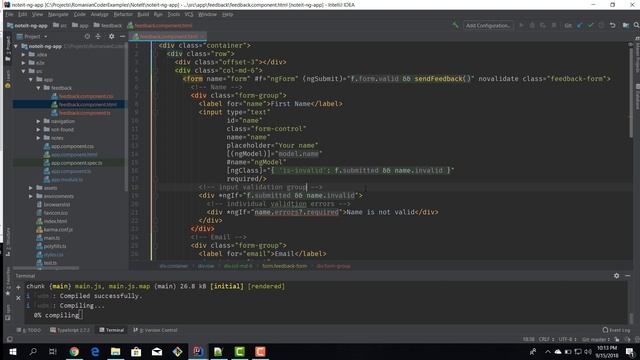Click the Stop icon in toolbar
Viewport: 640px width, 360px height.
554,25
